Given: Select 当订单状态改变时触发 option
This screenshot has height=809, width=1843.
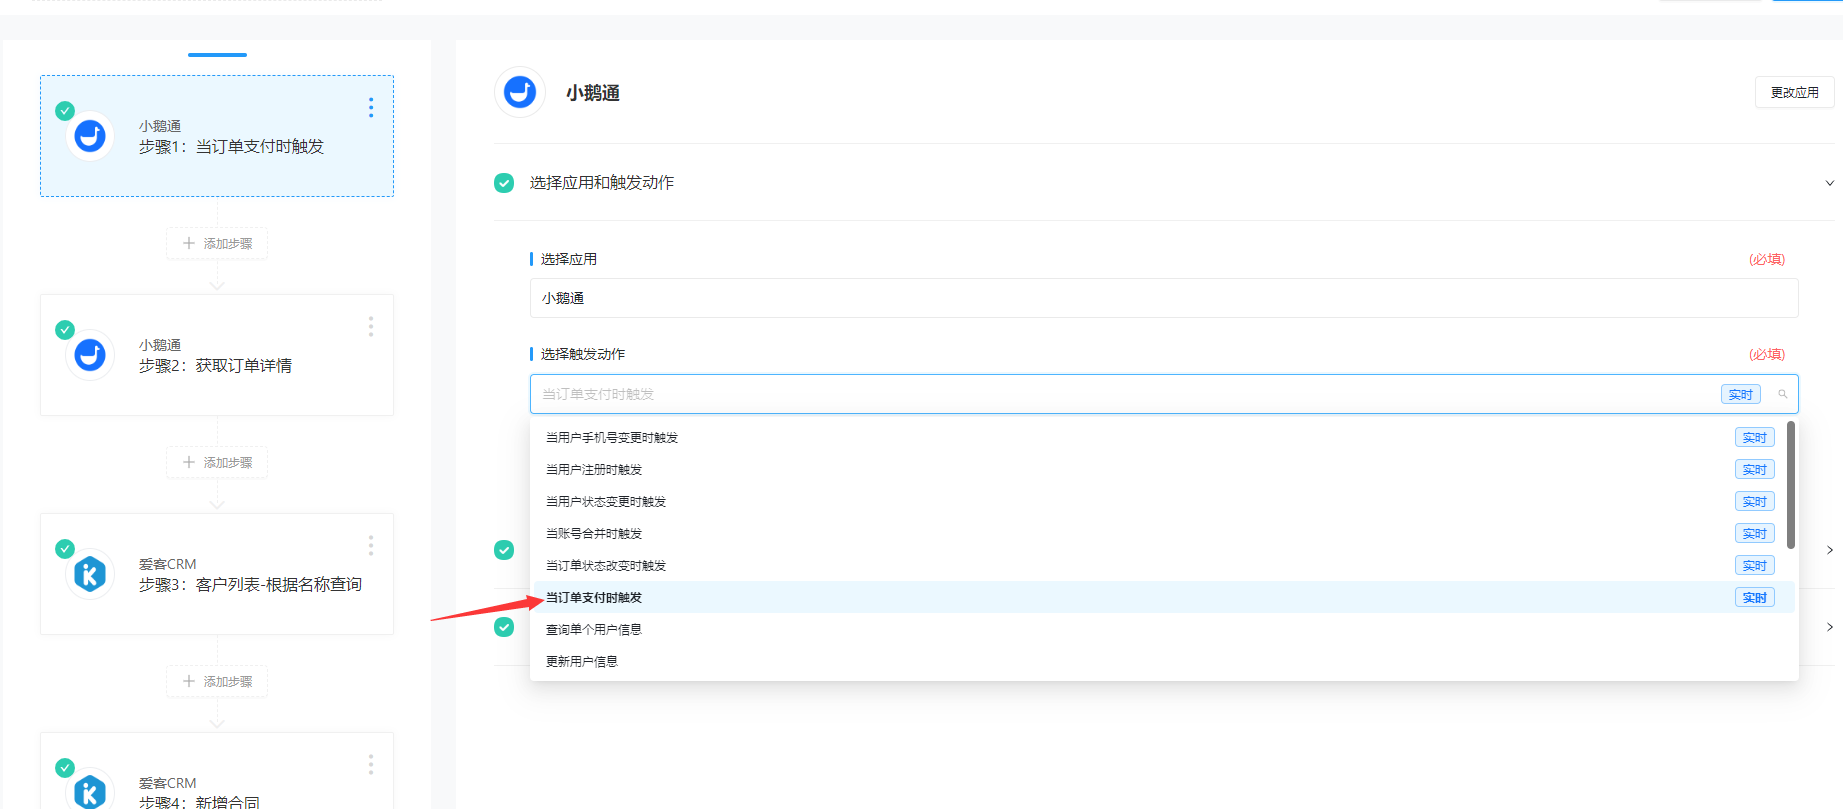Looking at the screenshot, I should [x=1164, y=566].
